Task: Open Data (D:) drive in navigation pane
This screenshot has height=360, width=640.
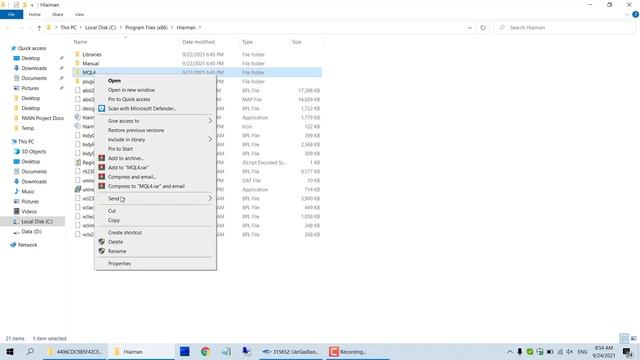Action: [31, 231]
